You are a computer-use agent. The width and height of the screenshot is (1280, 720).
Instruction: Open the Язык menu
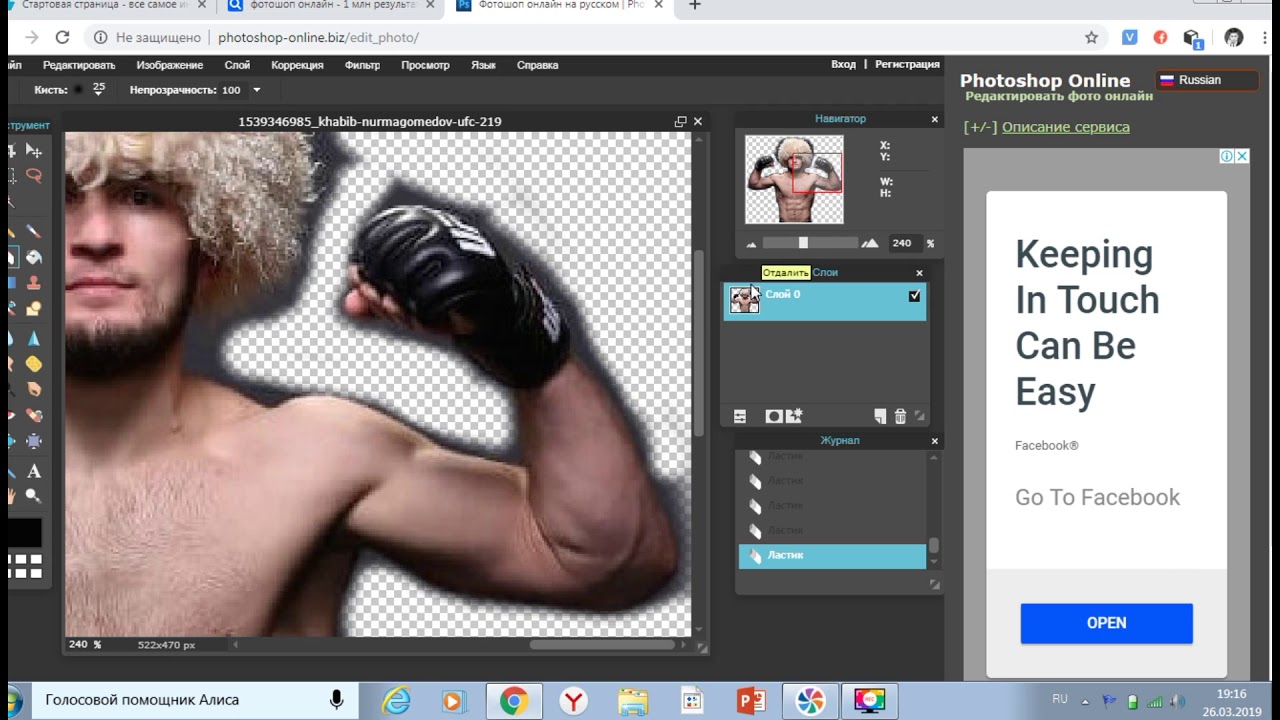[483, 65]
